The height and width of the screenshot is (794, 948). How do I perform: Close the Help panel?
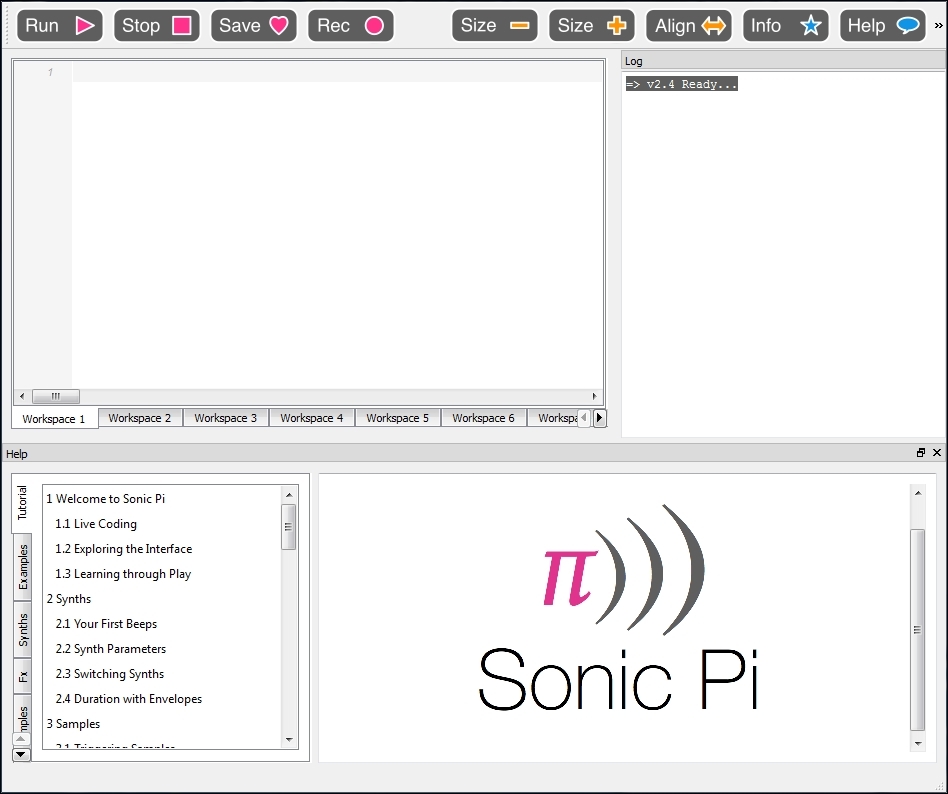(937, 453)
